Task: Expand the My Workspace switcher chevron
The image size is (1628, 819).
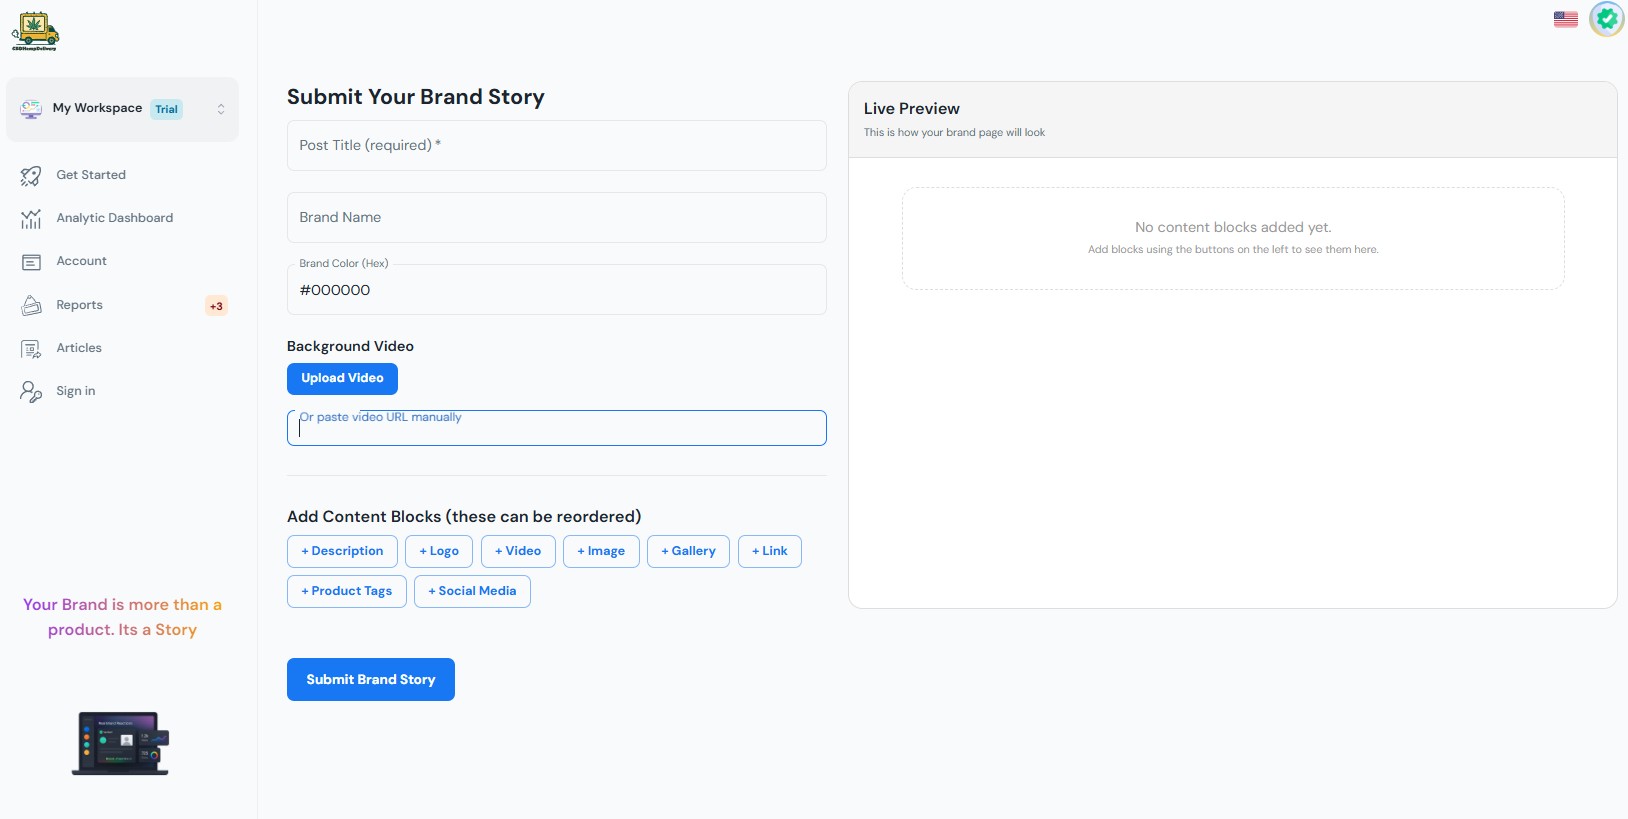Action: [221, 109]
